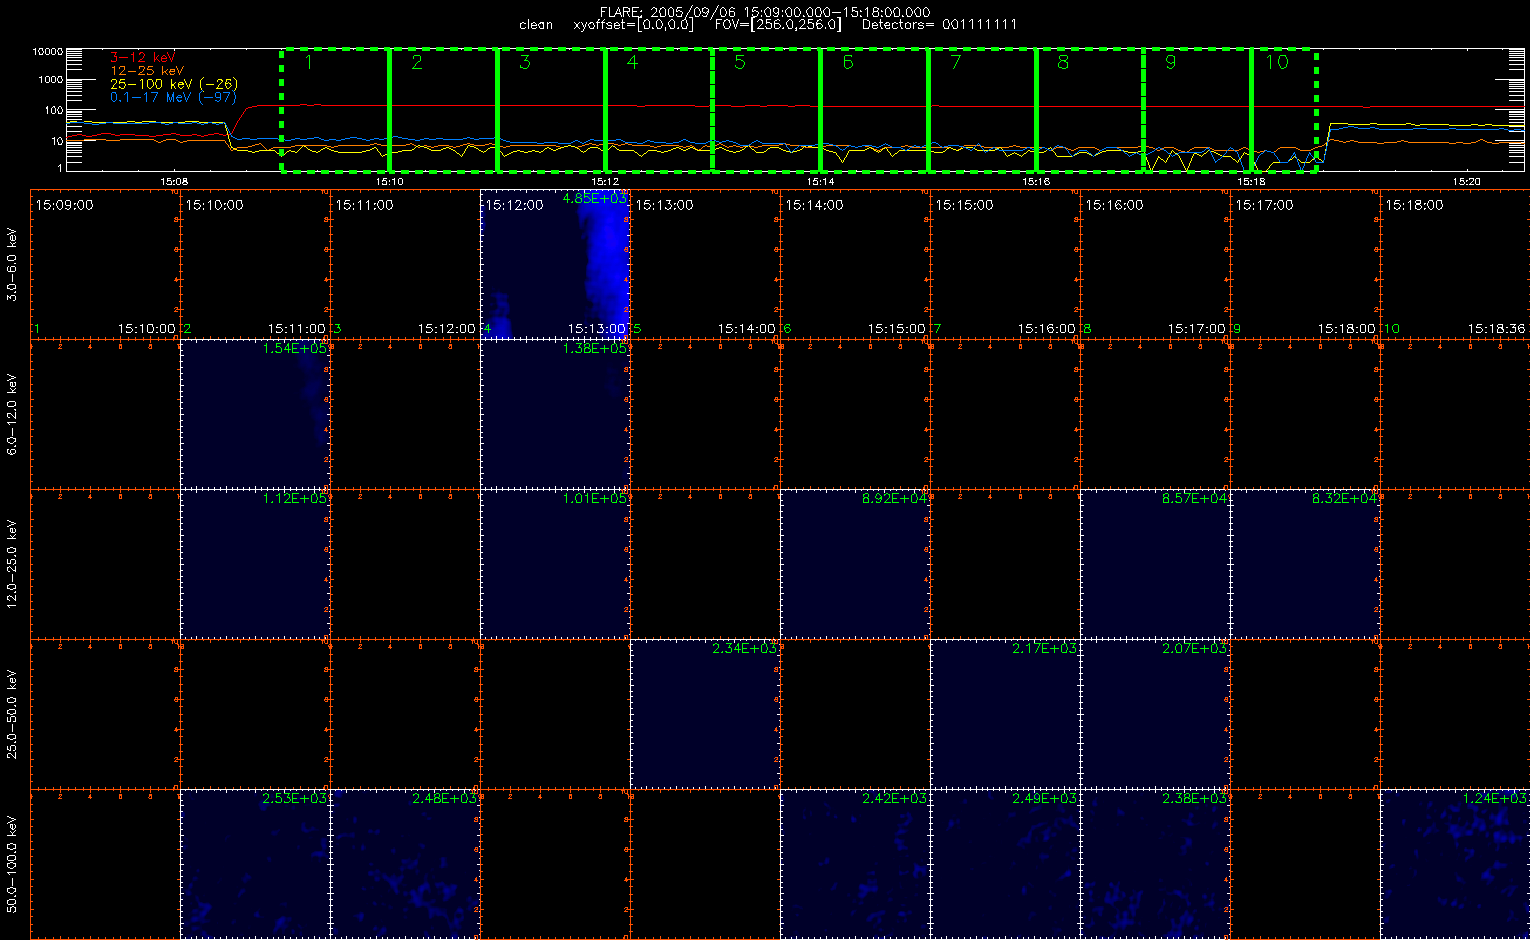Click the 50.0-100.0 keV row label
The height and width of the screenshot is (940, 1530).
click(12, 864)
